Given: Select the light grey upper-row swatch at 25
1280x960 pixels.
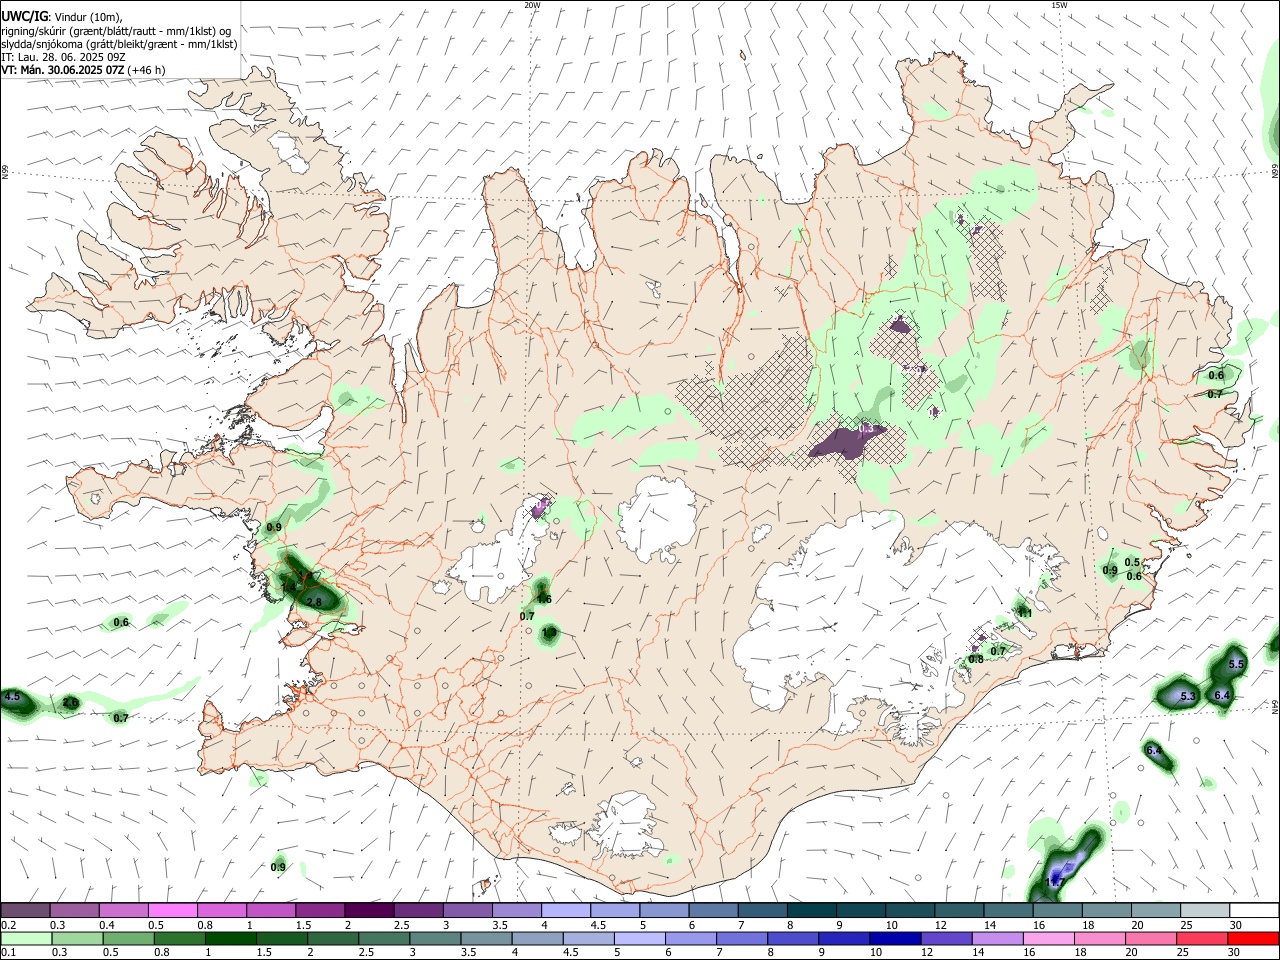Looking at the screenshot, I should click(x=1205, y=910).
